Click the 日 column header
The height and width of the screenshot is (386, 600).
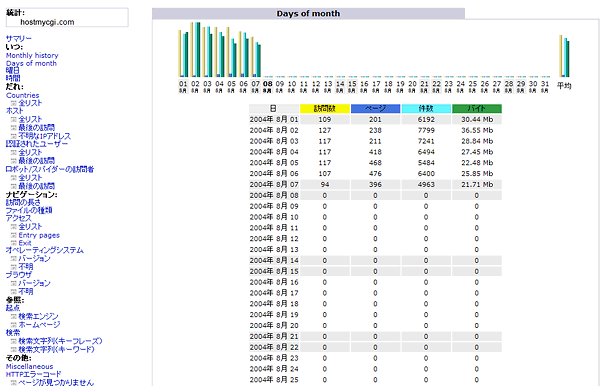(274, 109)
